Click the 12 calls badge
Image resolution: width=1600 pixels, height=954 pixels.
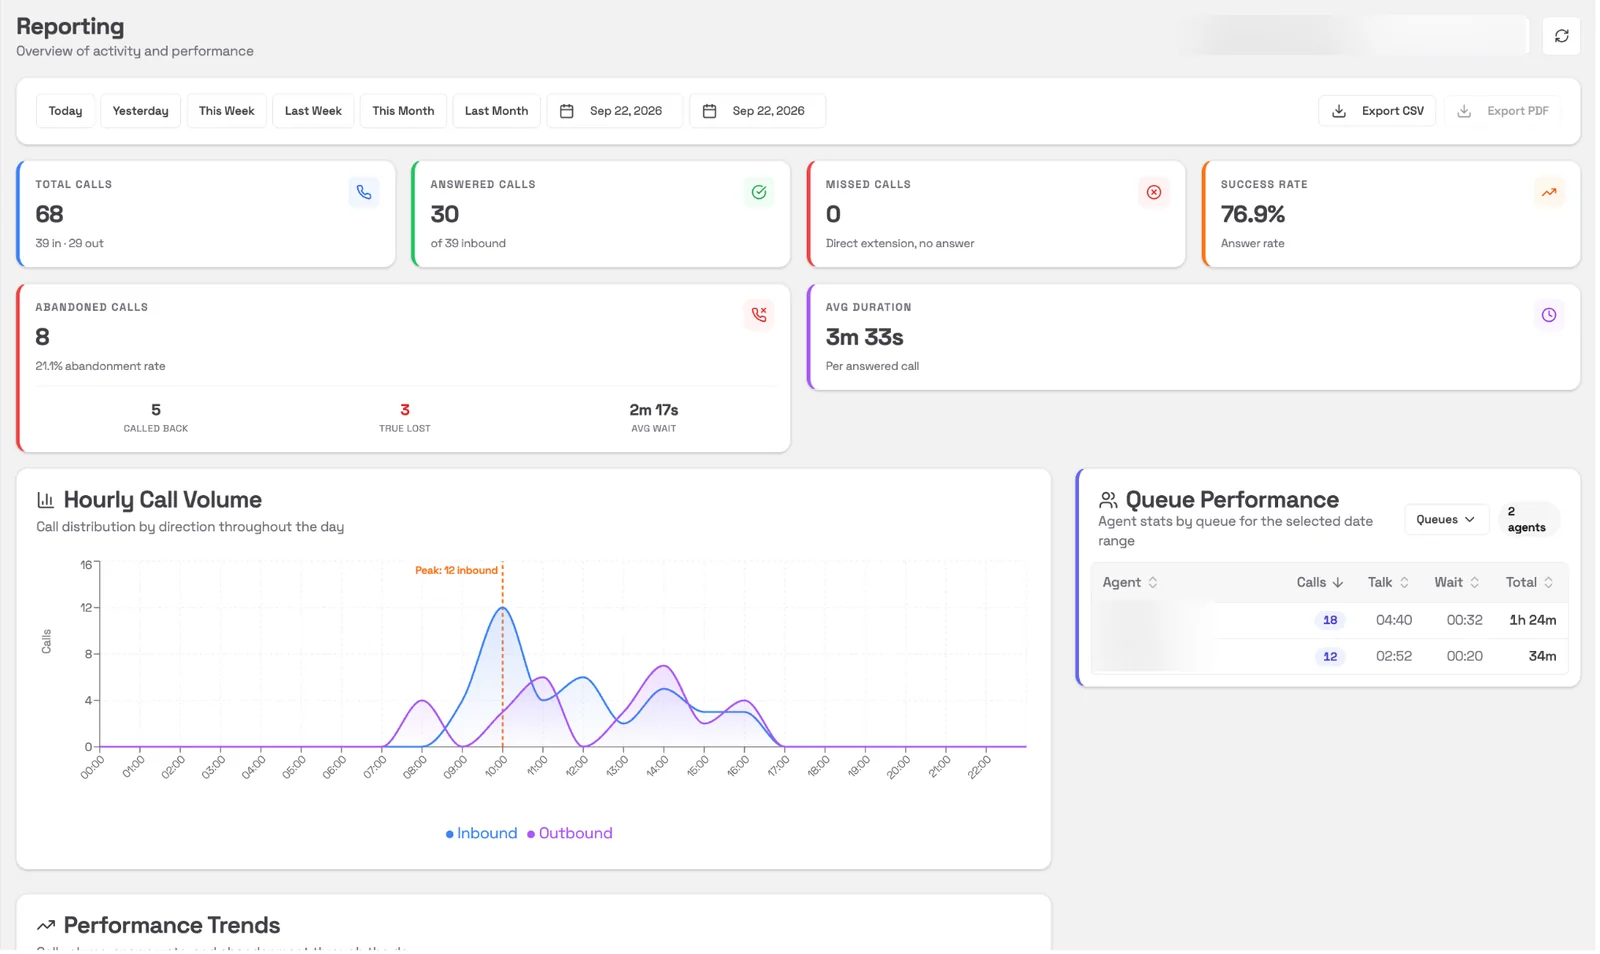[1330, 657]
